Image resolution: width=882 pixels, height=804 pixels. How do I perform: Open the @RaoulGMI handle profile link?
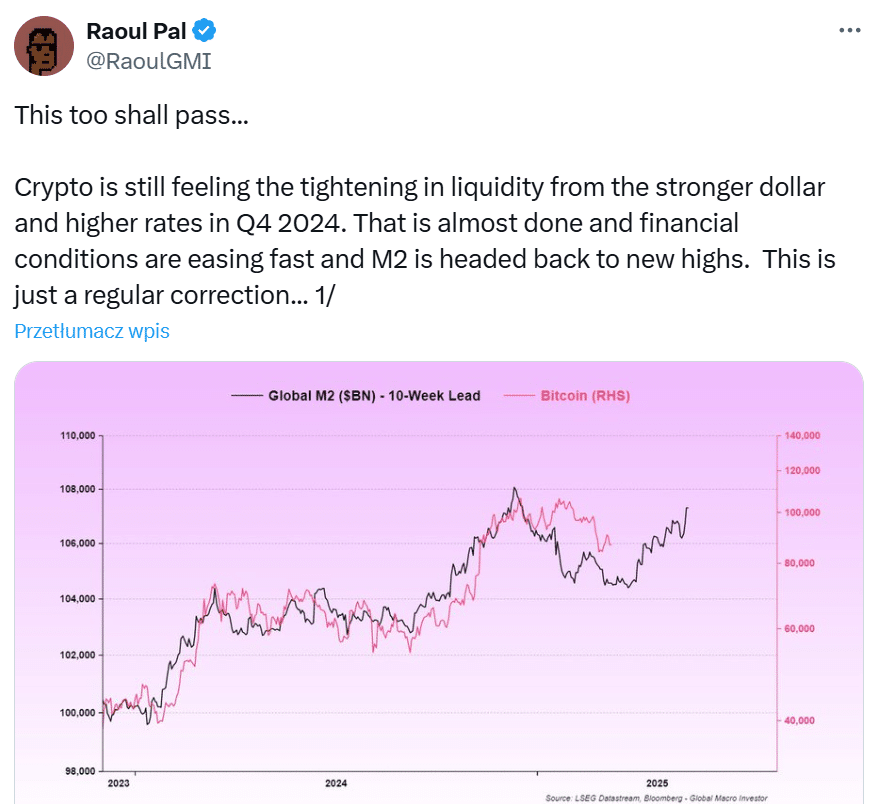click(x=148, y=61)
